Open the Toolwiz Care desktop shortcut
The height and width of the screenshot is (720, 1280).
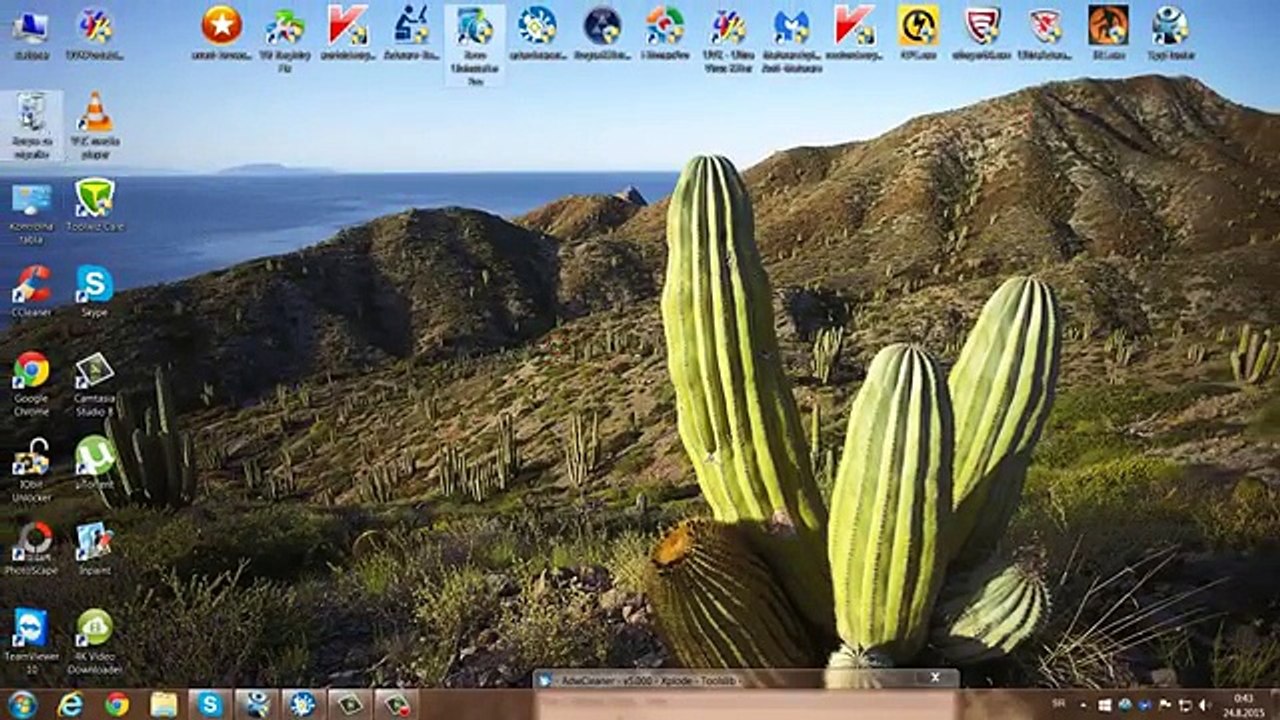(94, 199)
